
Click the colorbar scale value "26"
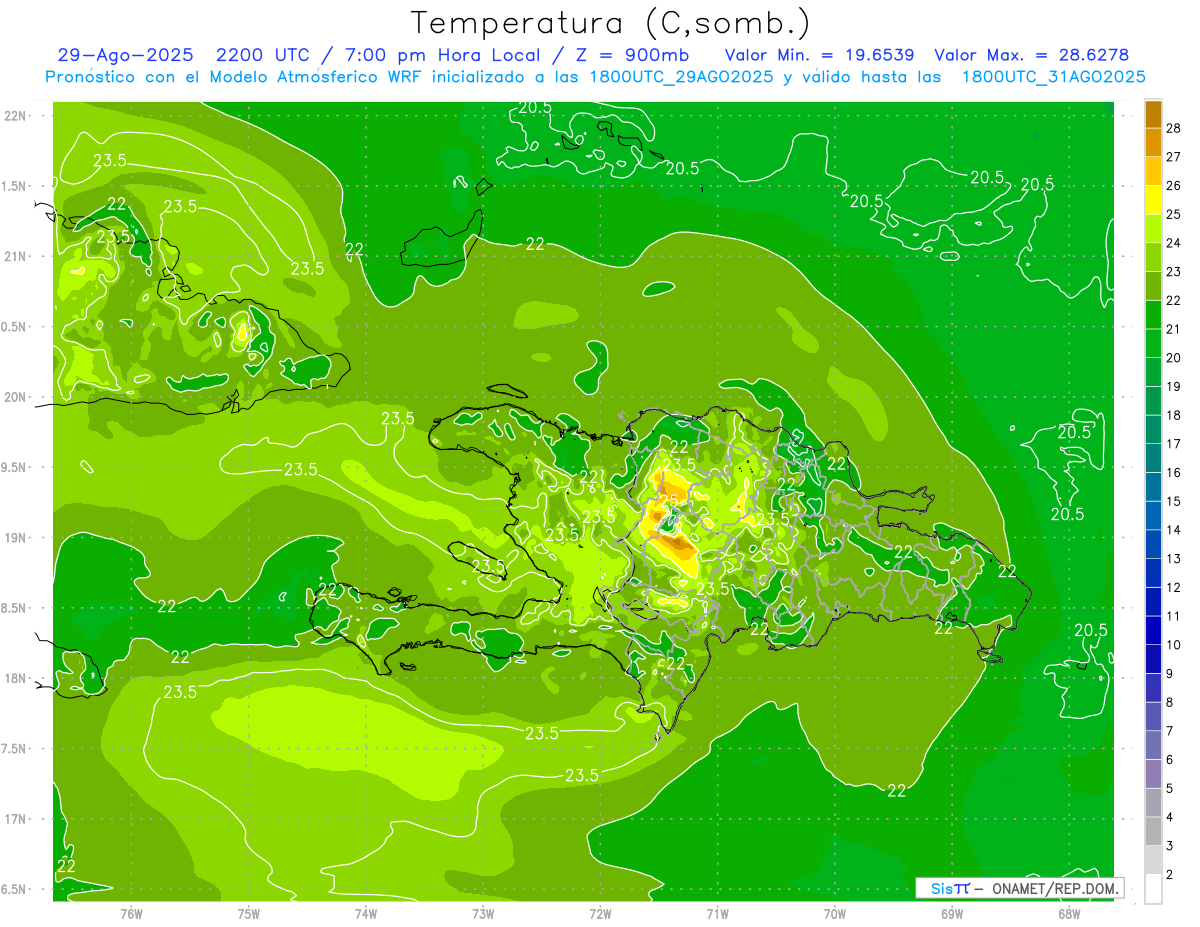pos(1173,185)
